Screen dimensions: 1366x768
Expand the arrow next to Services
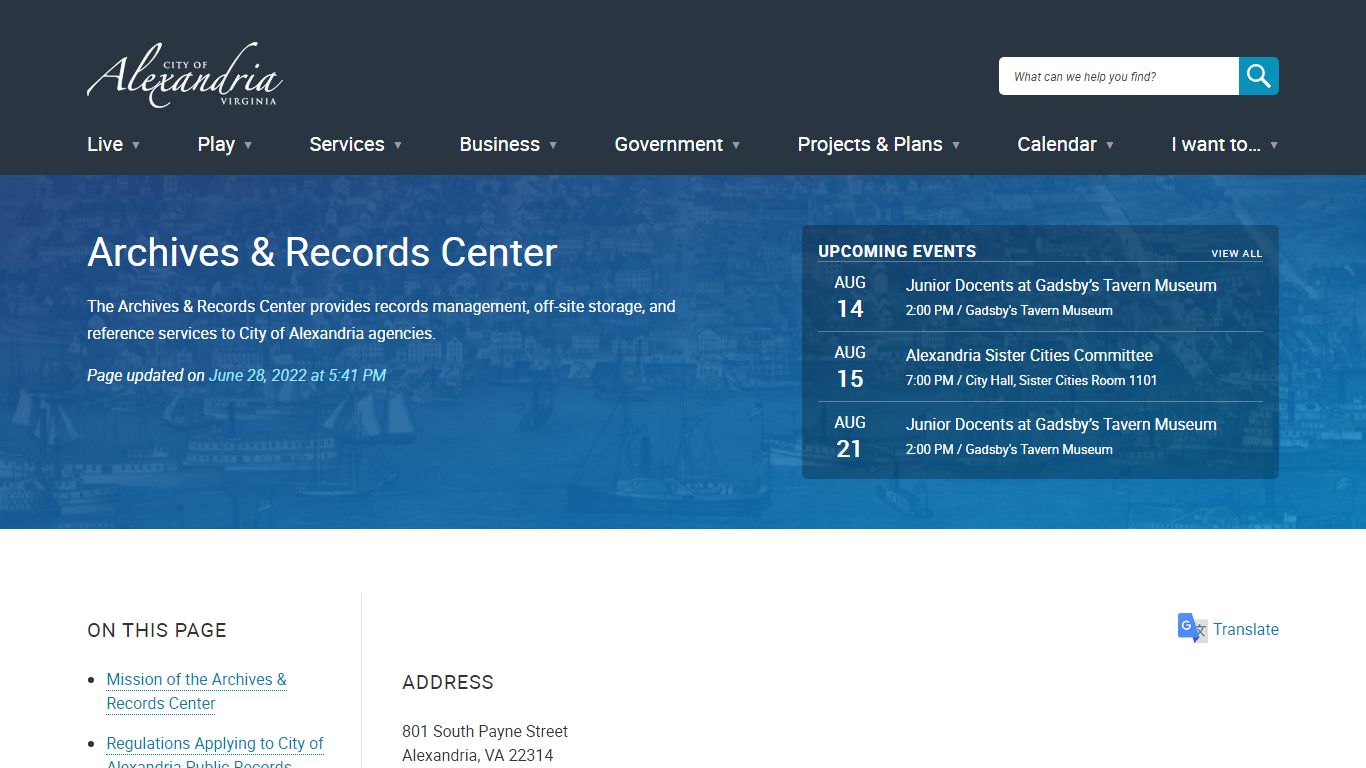[x=397, y=145]
